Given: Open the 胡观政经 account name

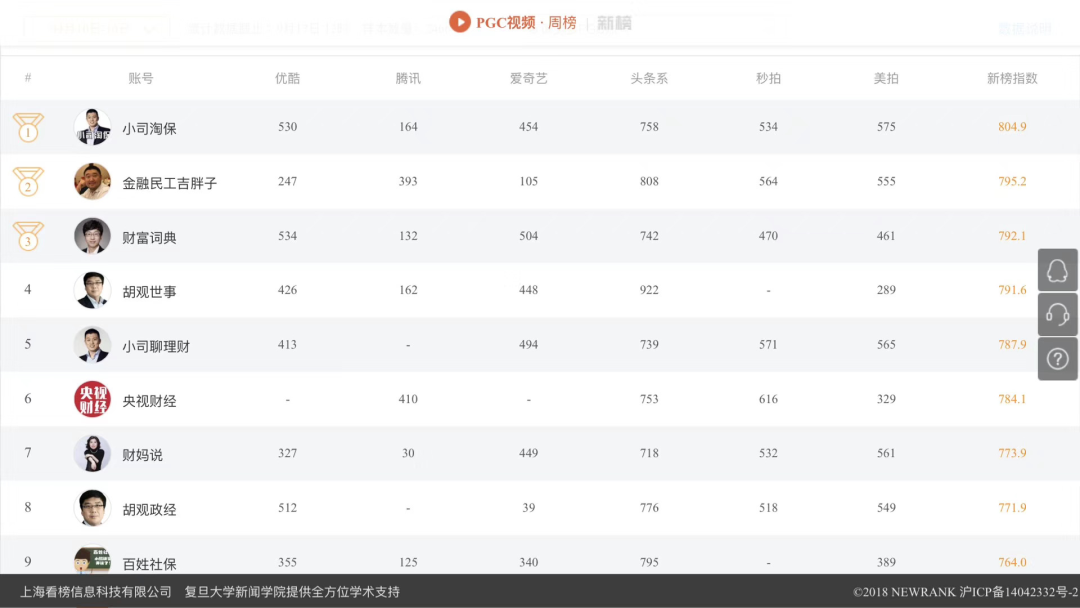Looking at the screenshot, I should [149, 510].
